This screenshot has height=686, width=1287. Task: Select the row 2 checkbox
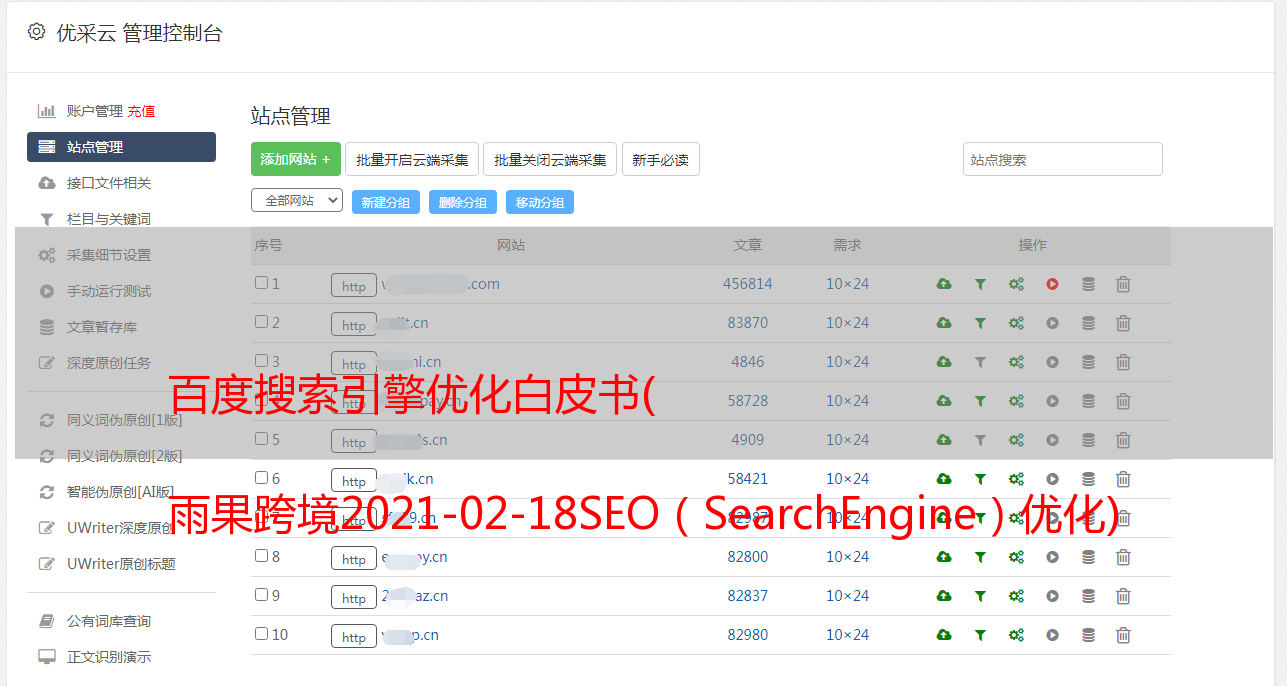(x=261, y=322)
